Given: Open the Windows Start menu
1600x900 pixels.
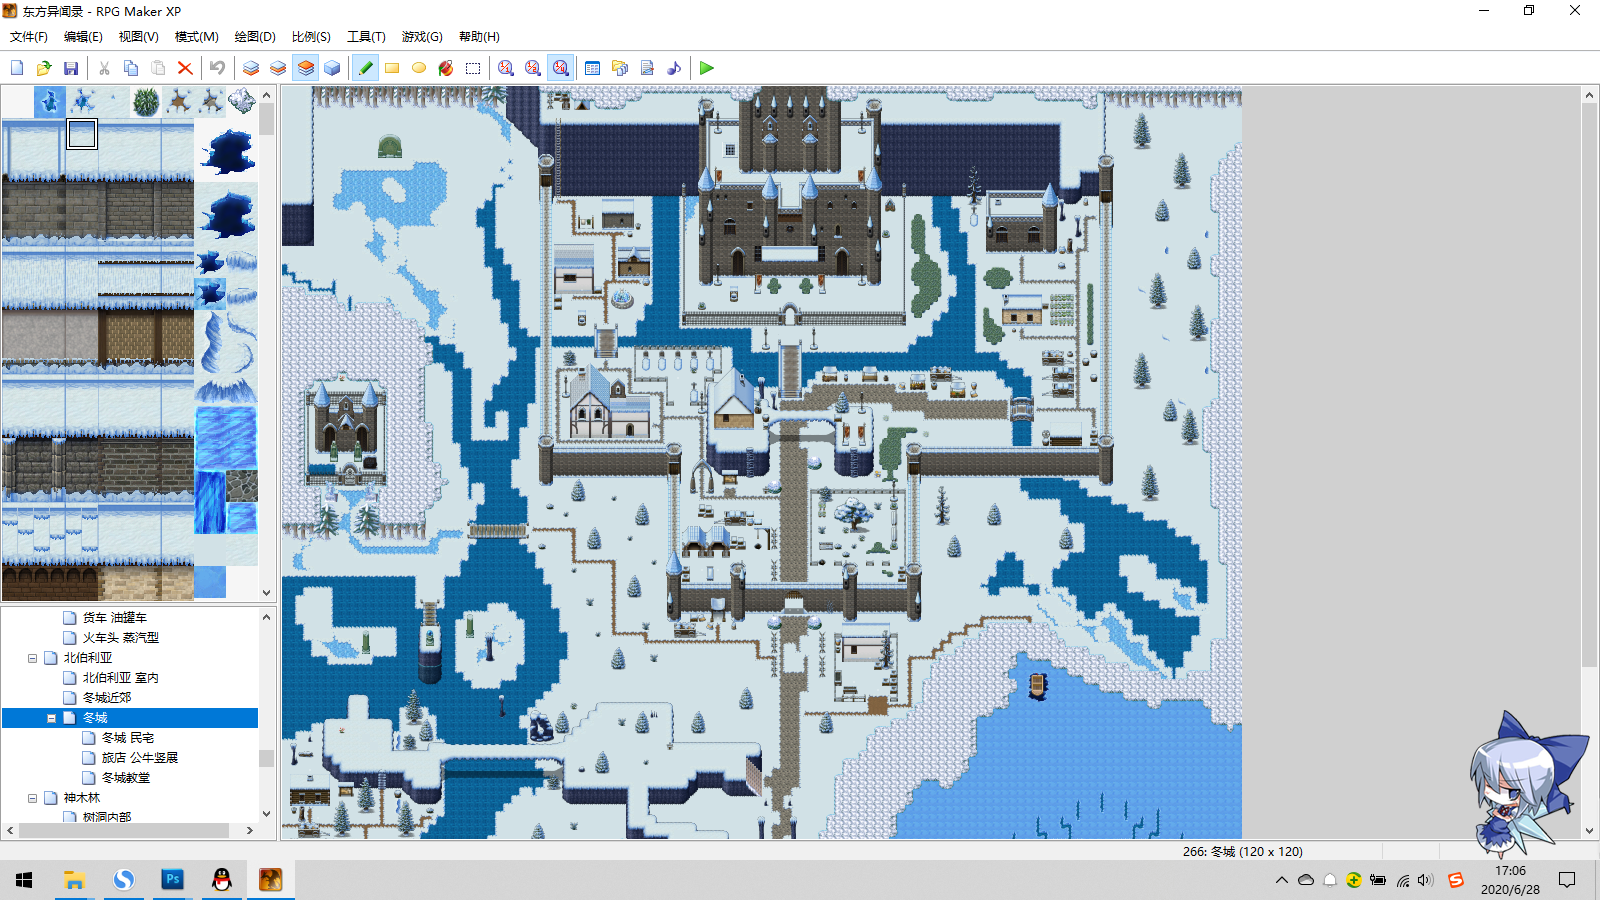Looking at the screenshot, I should 24,880.
